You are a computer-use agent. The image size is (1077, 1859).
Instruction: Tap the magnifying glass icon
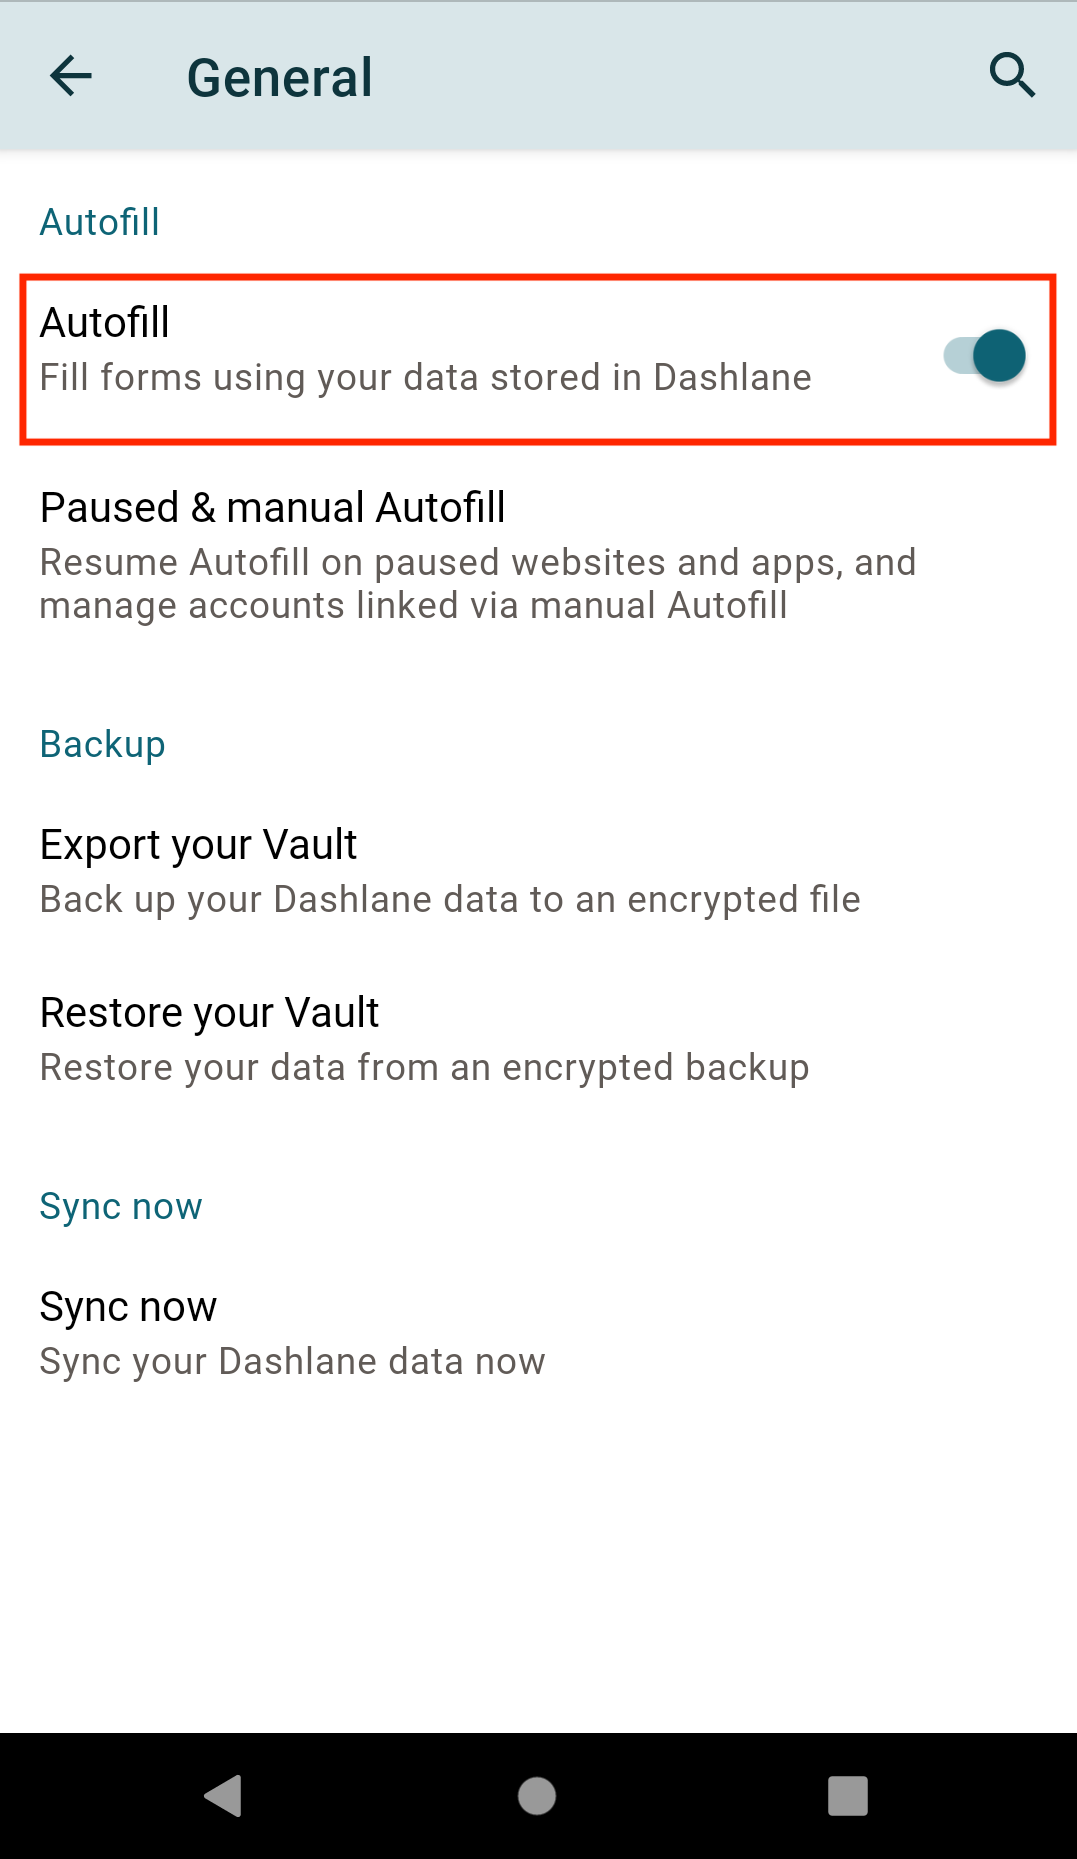coord(1011,75)
